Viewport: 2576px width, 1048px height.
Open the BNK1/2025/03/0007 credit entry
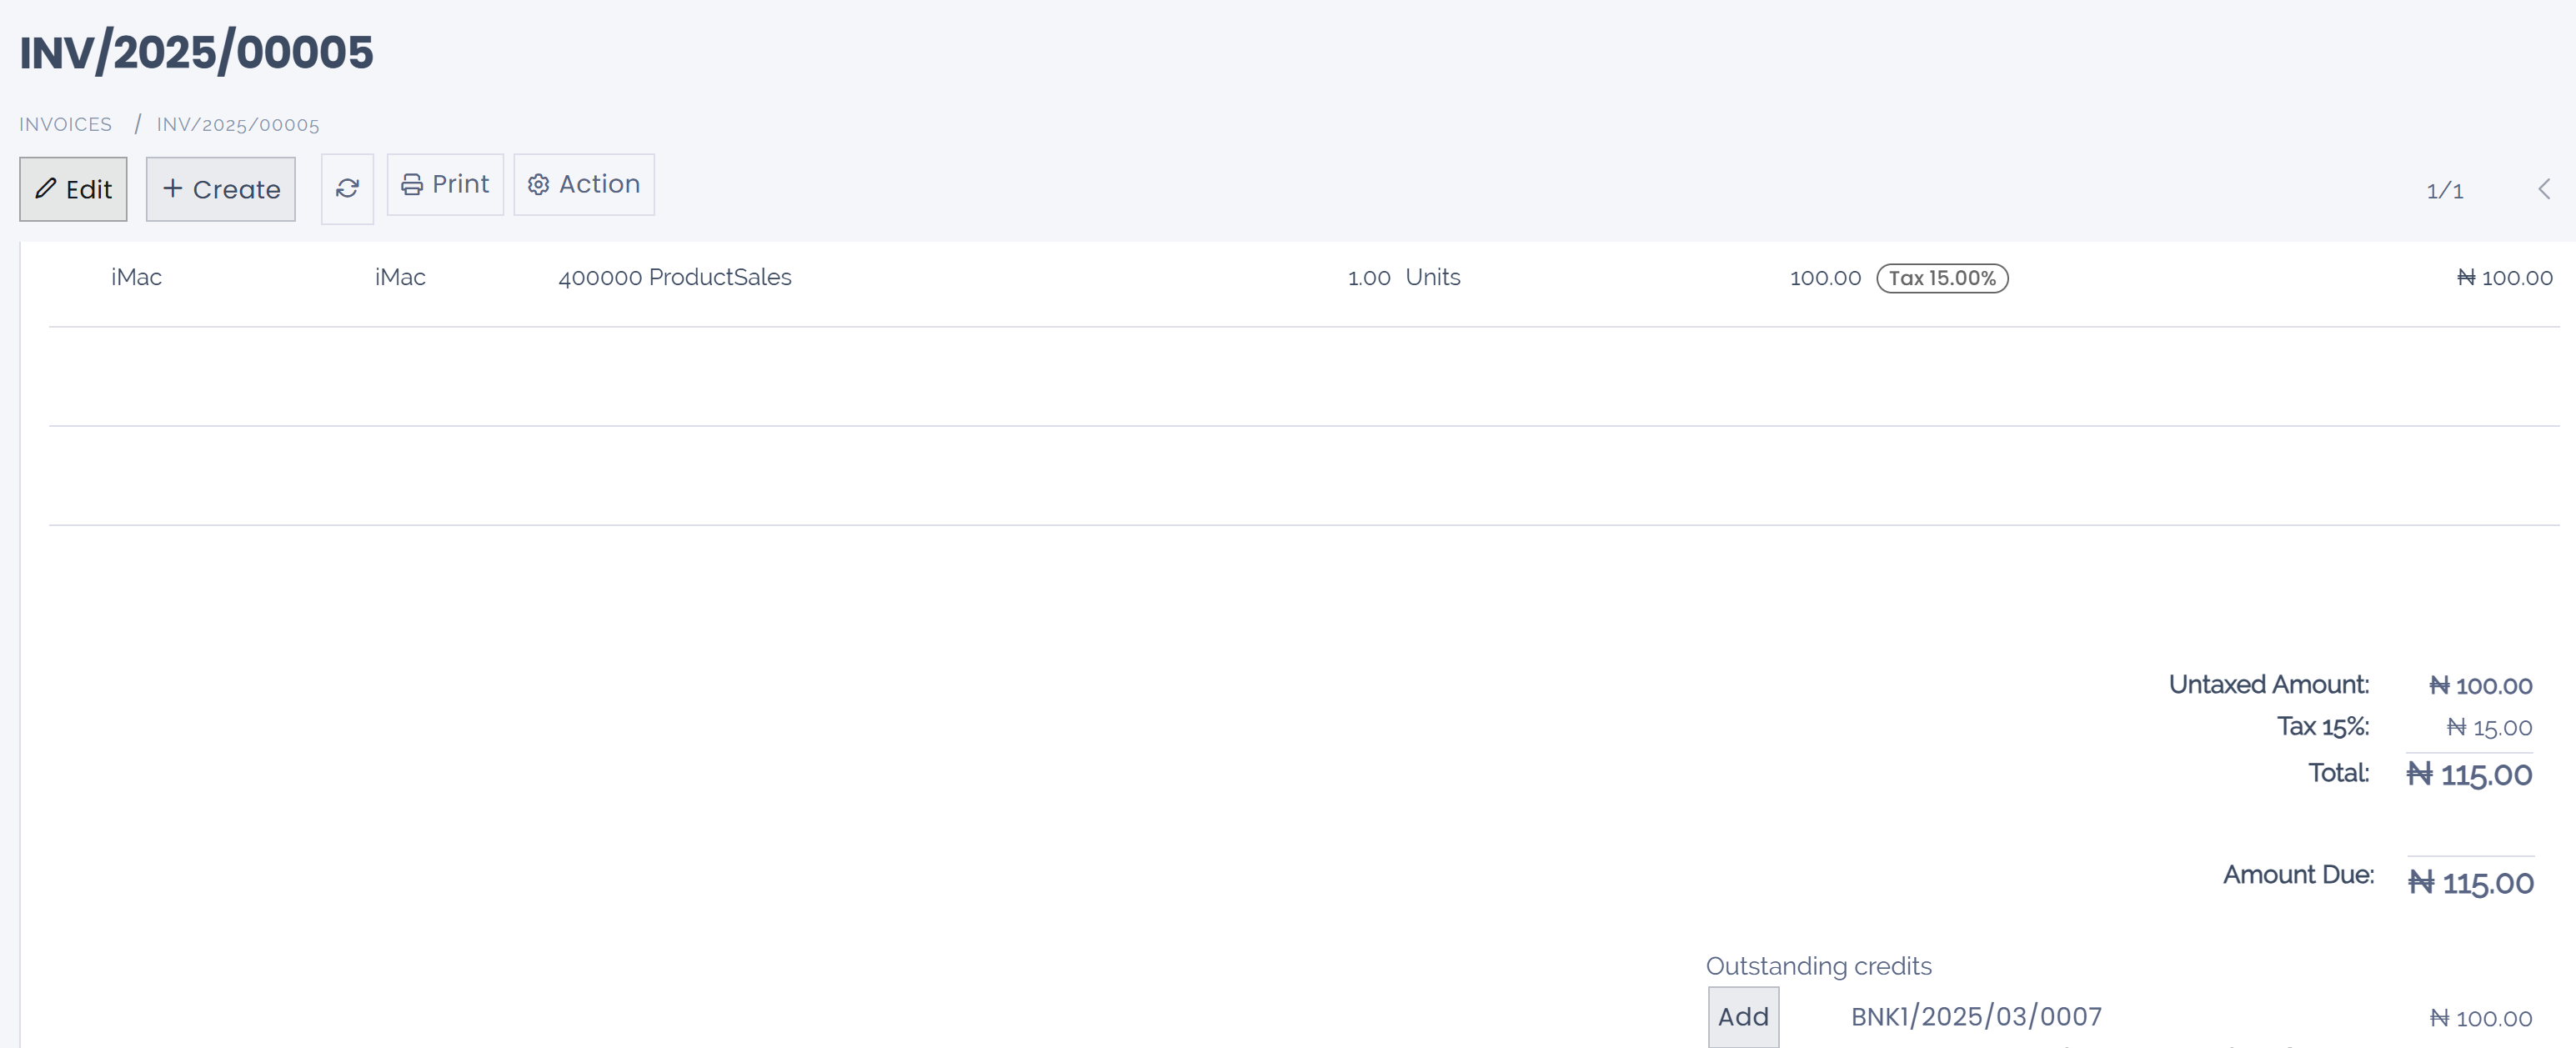click(x=1975, y=1016)
